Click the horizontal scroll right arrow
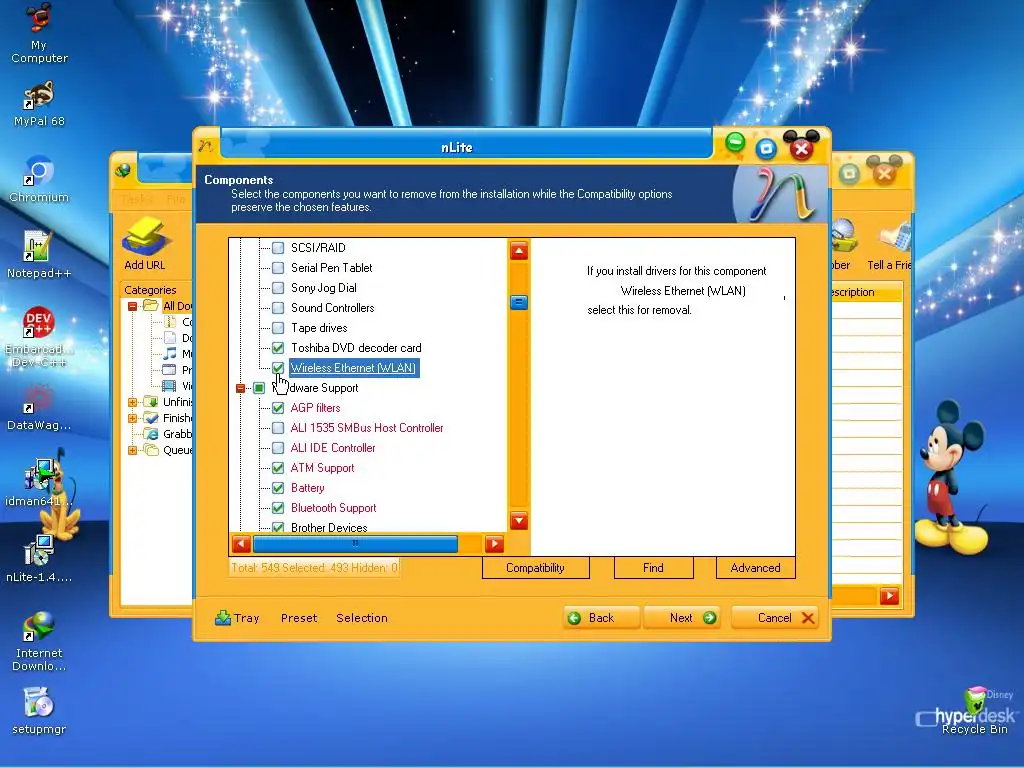This screenshot has height=768, width=1024. point(494,543)
